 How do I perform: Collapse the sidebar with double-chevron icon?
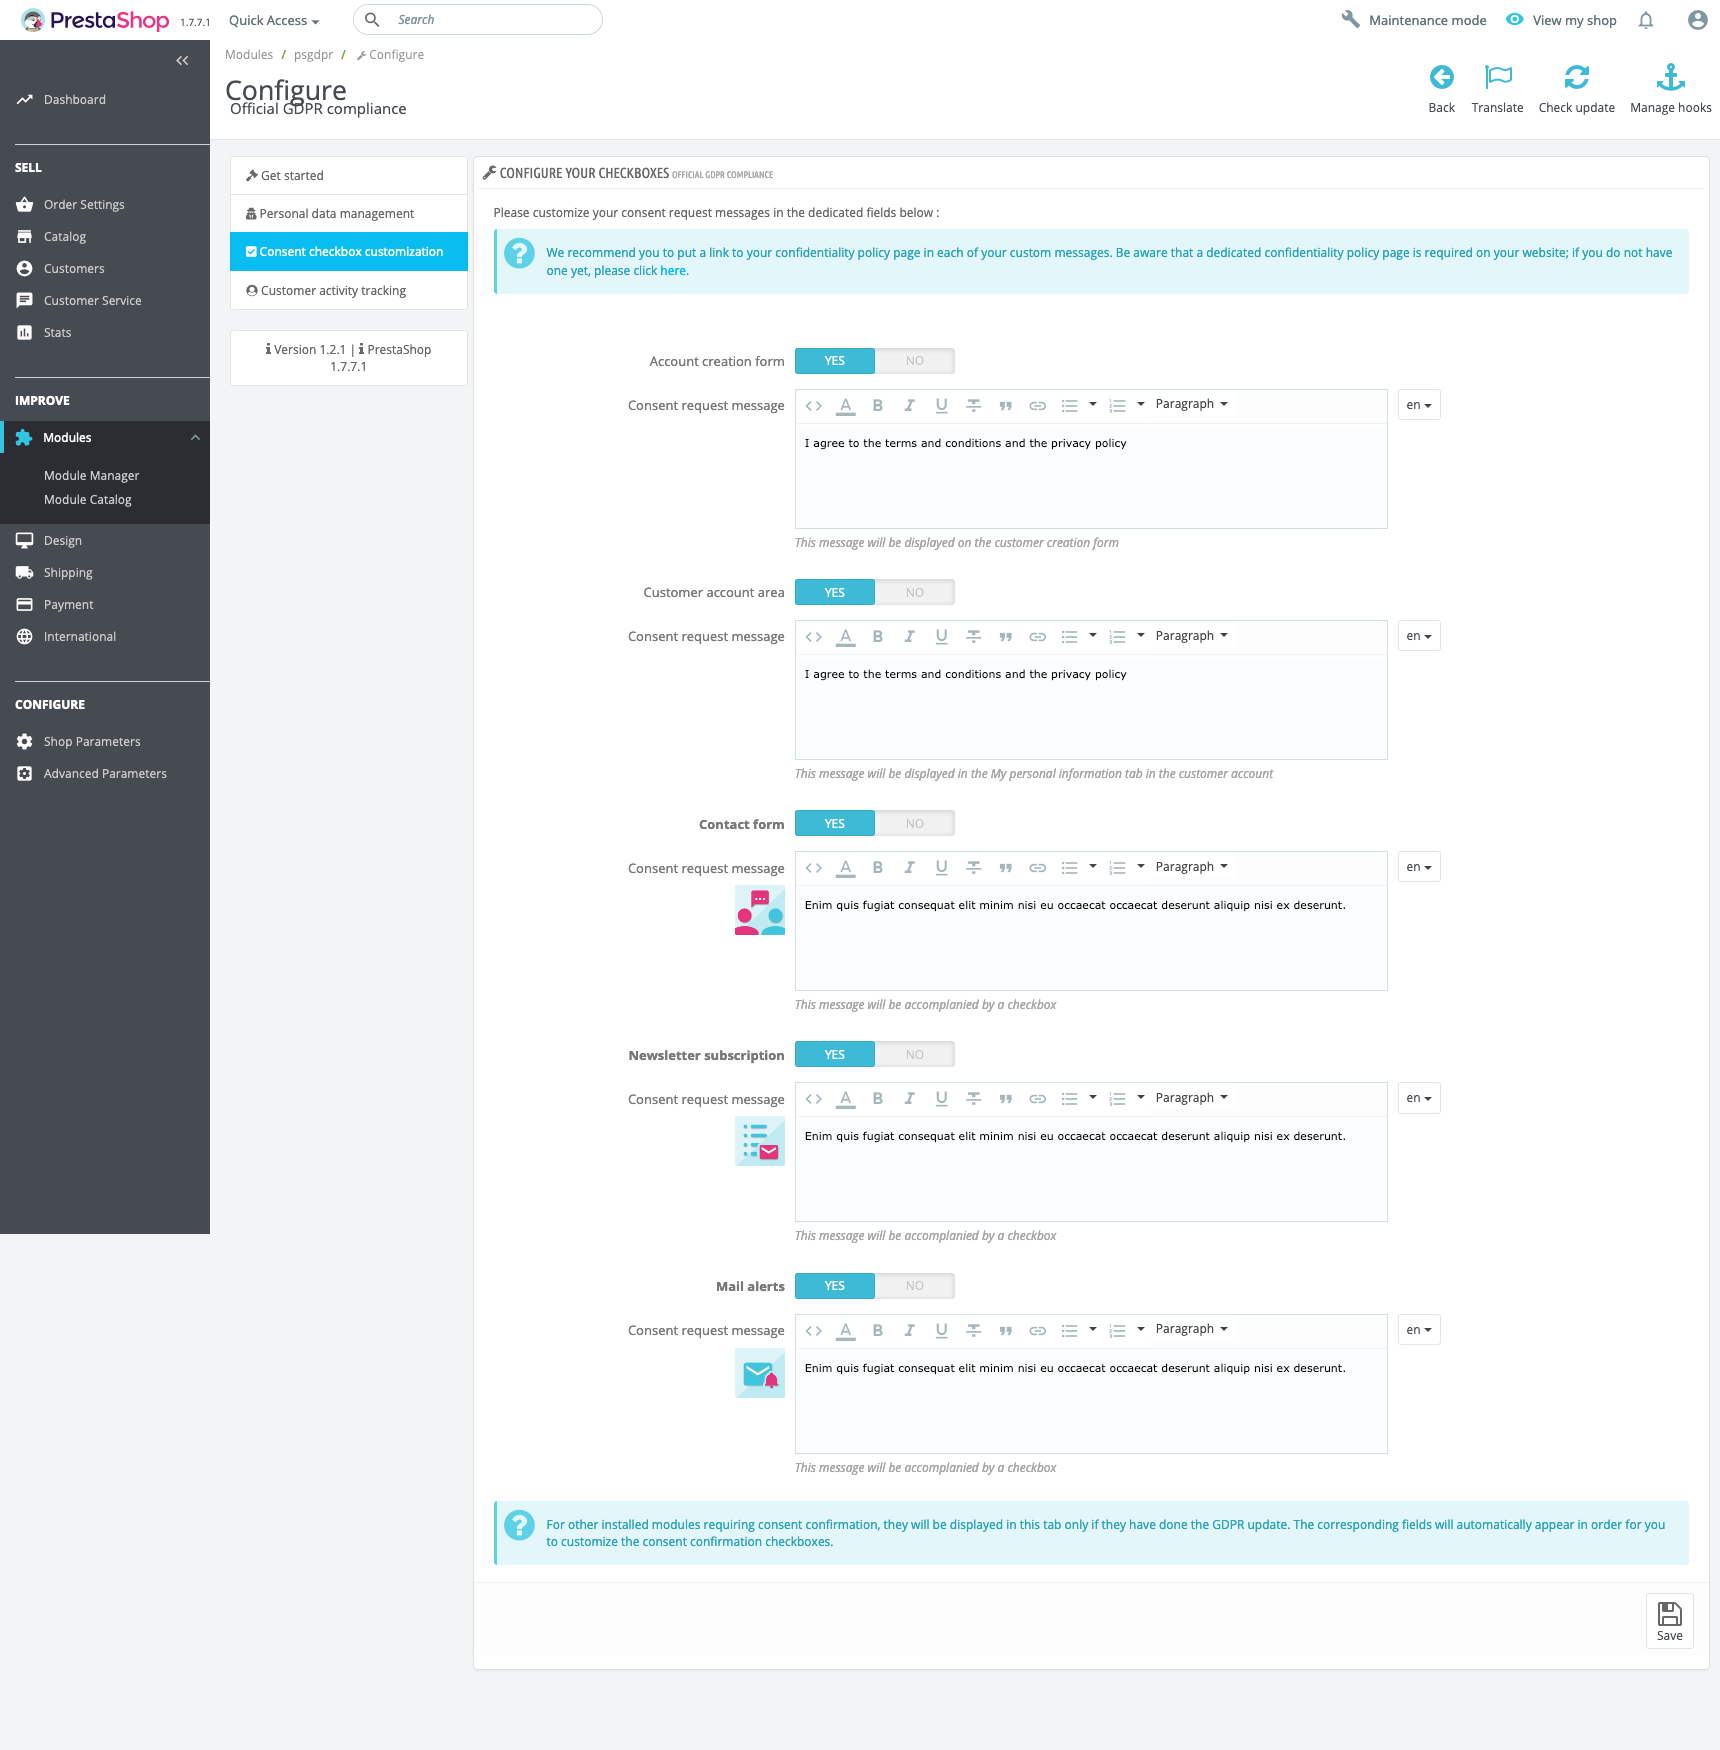(x=182, y=61)
